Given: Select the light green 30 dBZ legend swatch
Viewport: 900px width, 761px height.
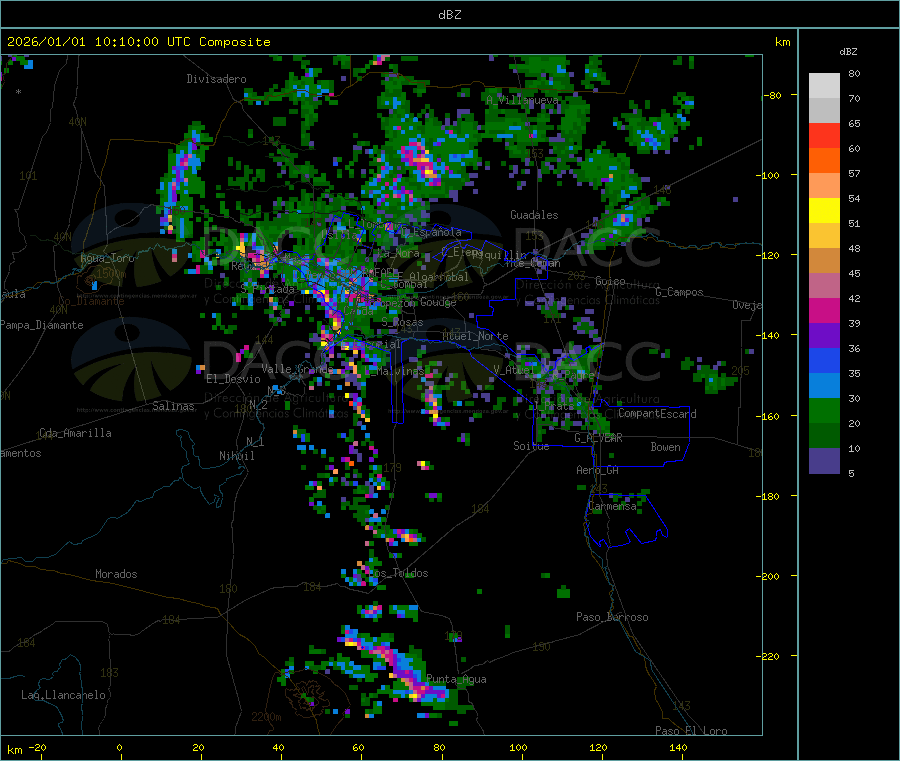Looking at the screenshot, I should pos(824,410).
